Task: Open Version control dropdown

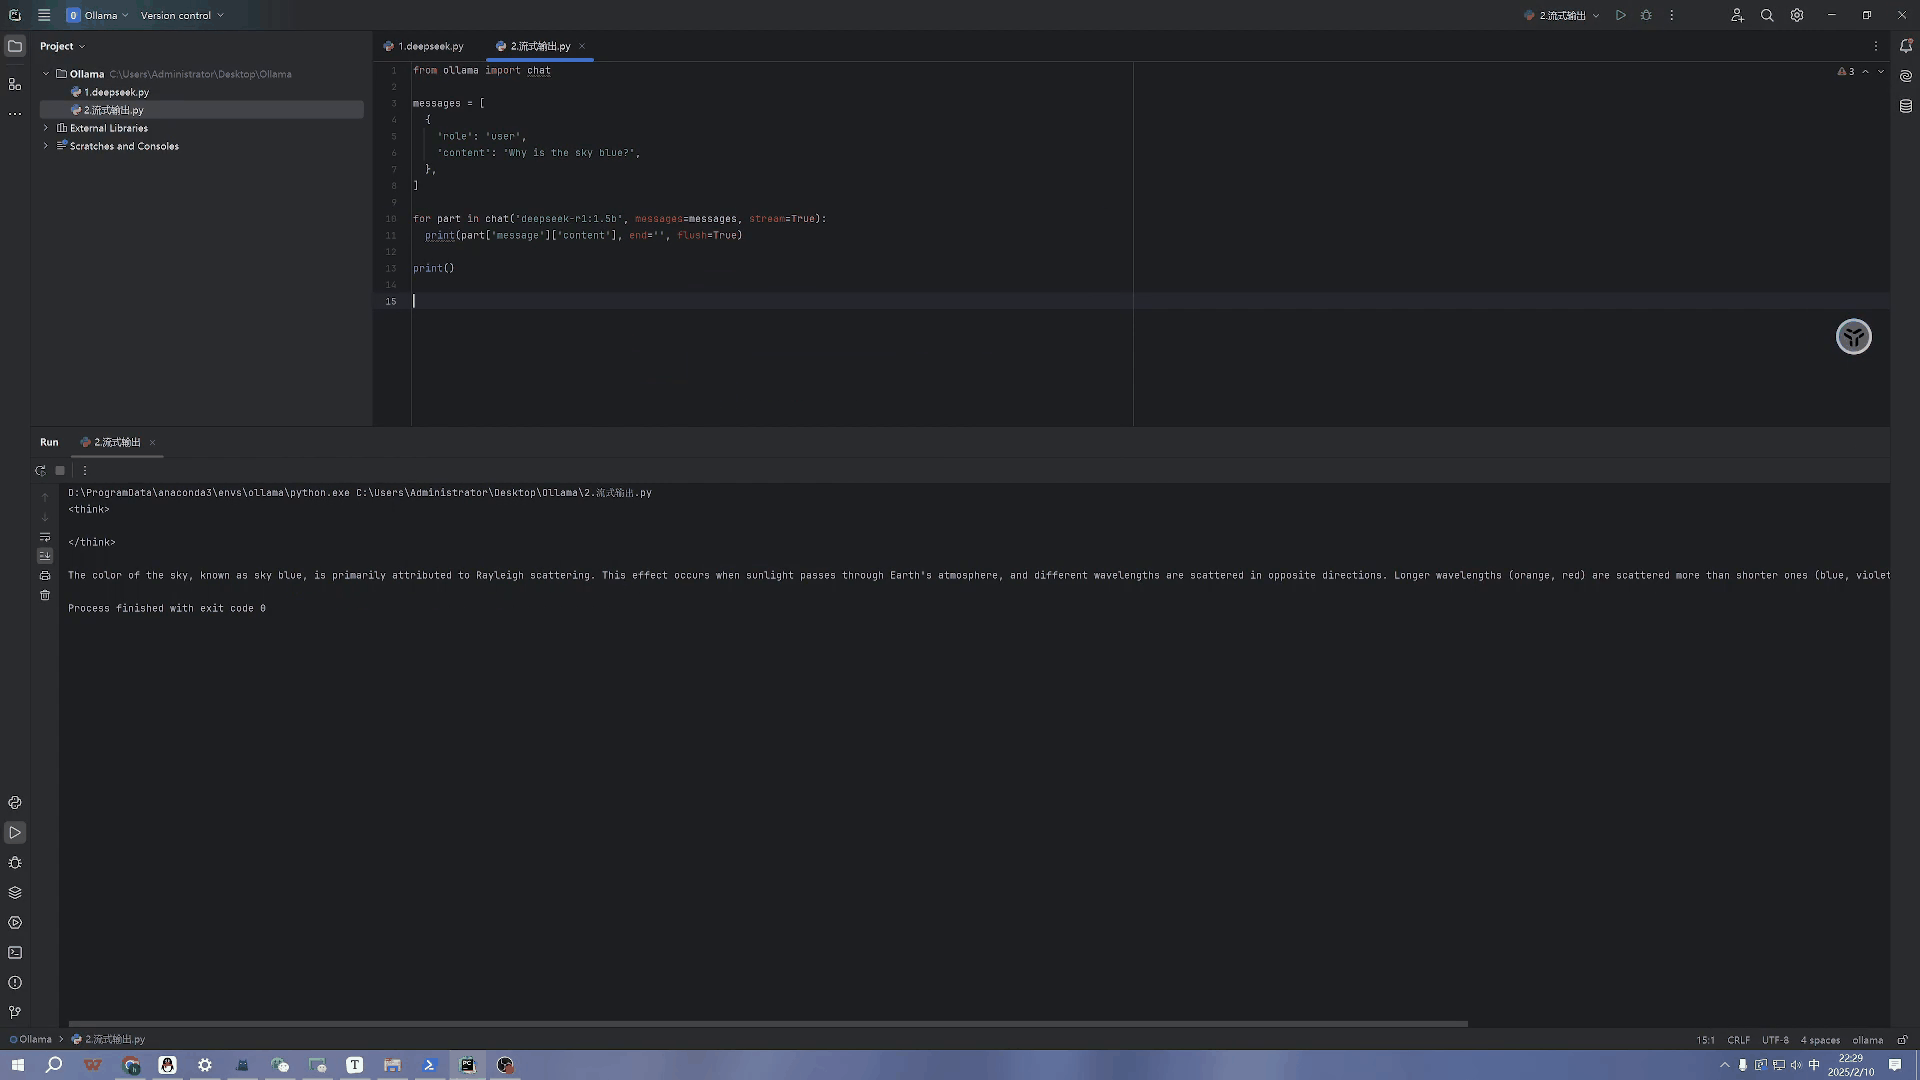Action: [182, 15]
